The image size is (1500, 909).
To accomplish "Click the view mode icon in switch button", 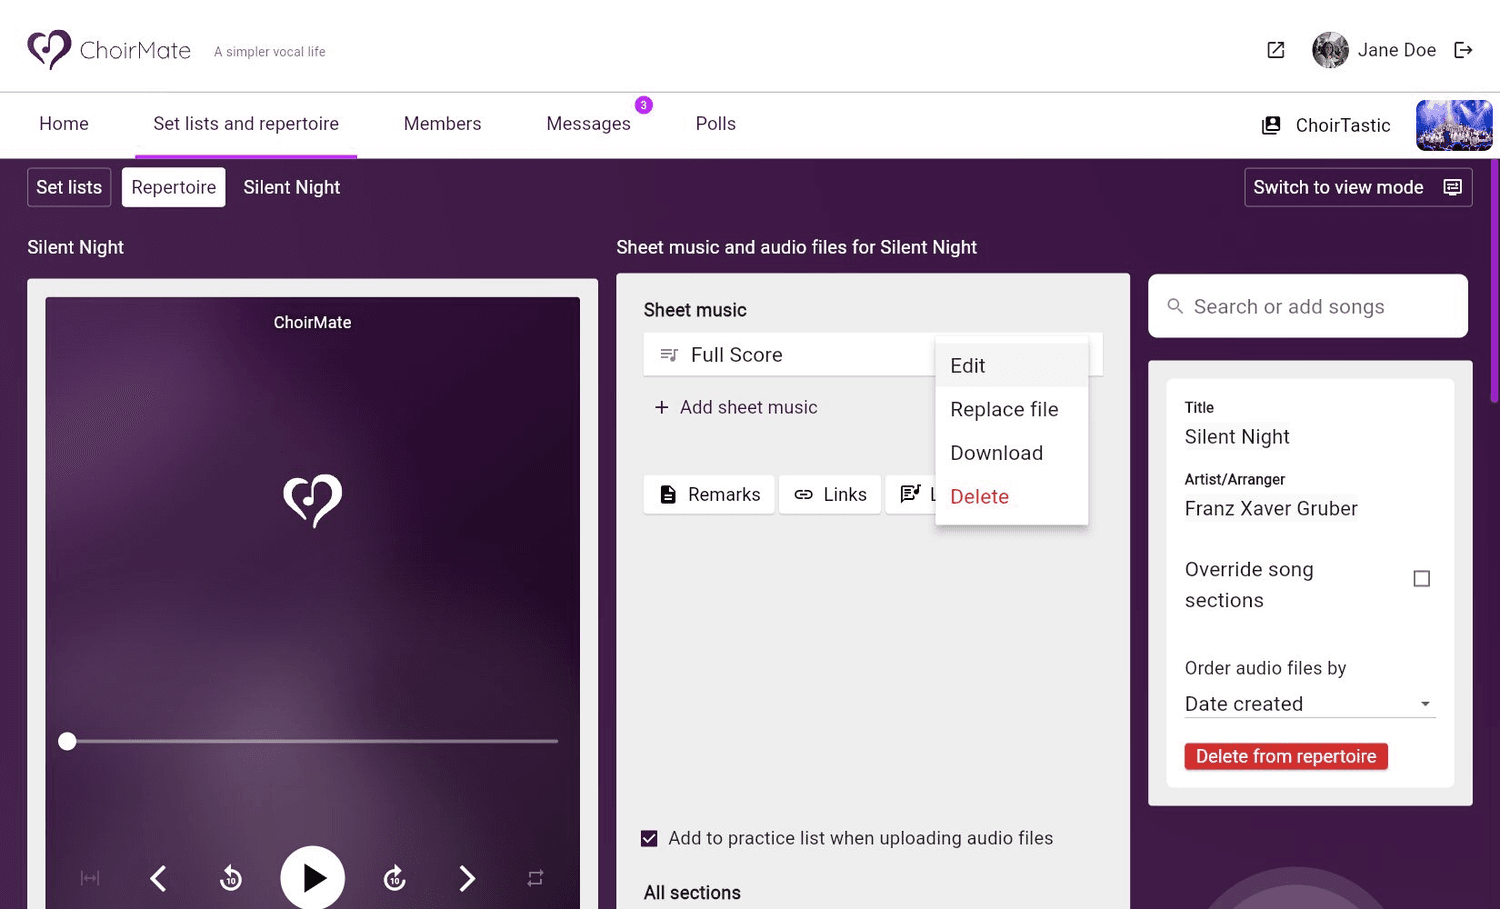I will click(1453, 187).
